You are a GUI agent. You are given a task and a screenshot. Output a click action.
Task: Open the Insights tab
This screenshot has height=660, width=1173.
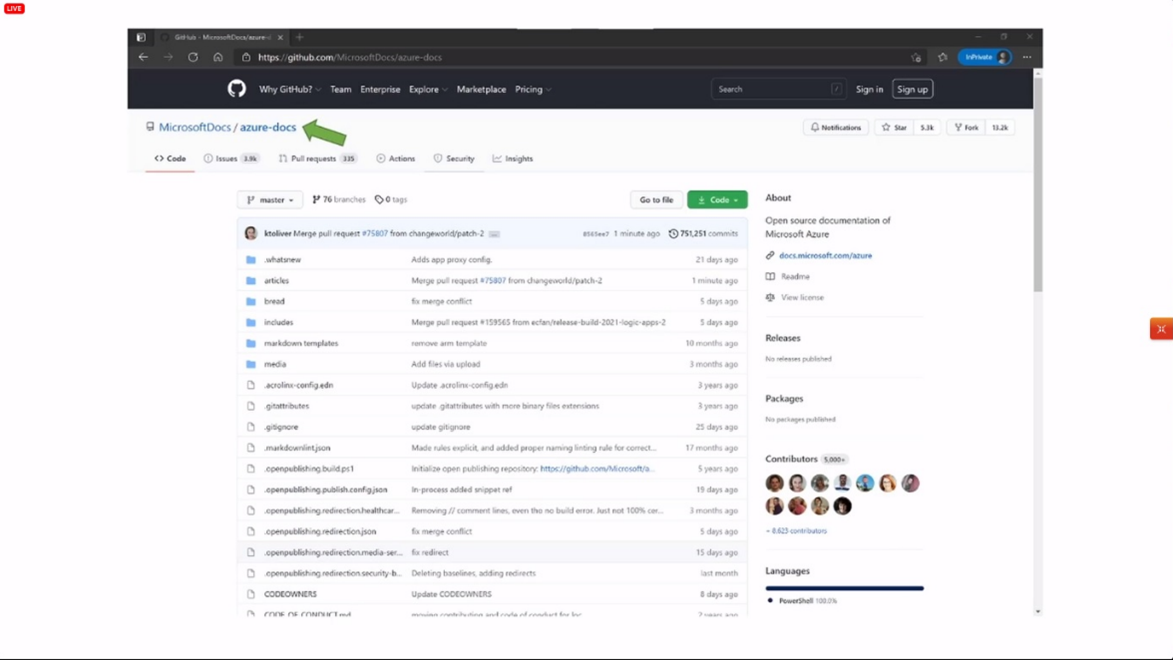coord(513,159)
